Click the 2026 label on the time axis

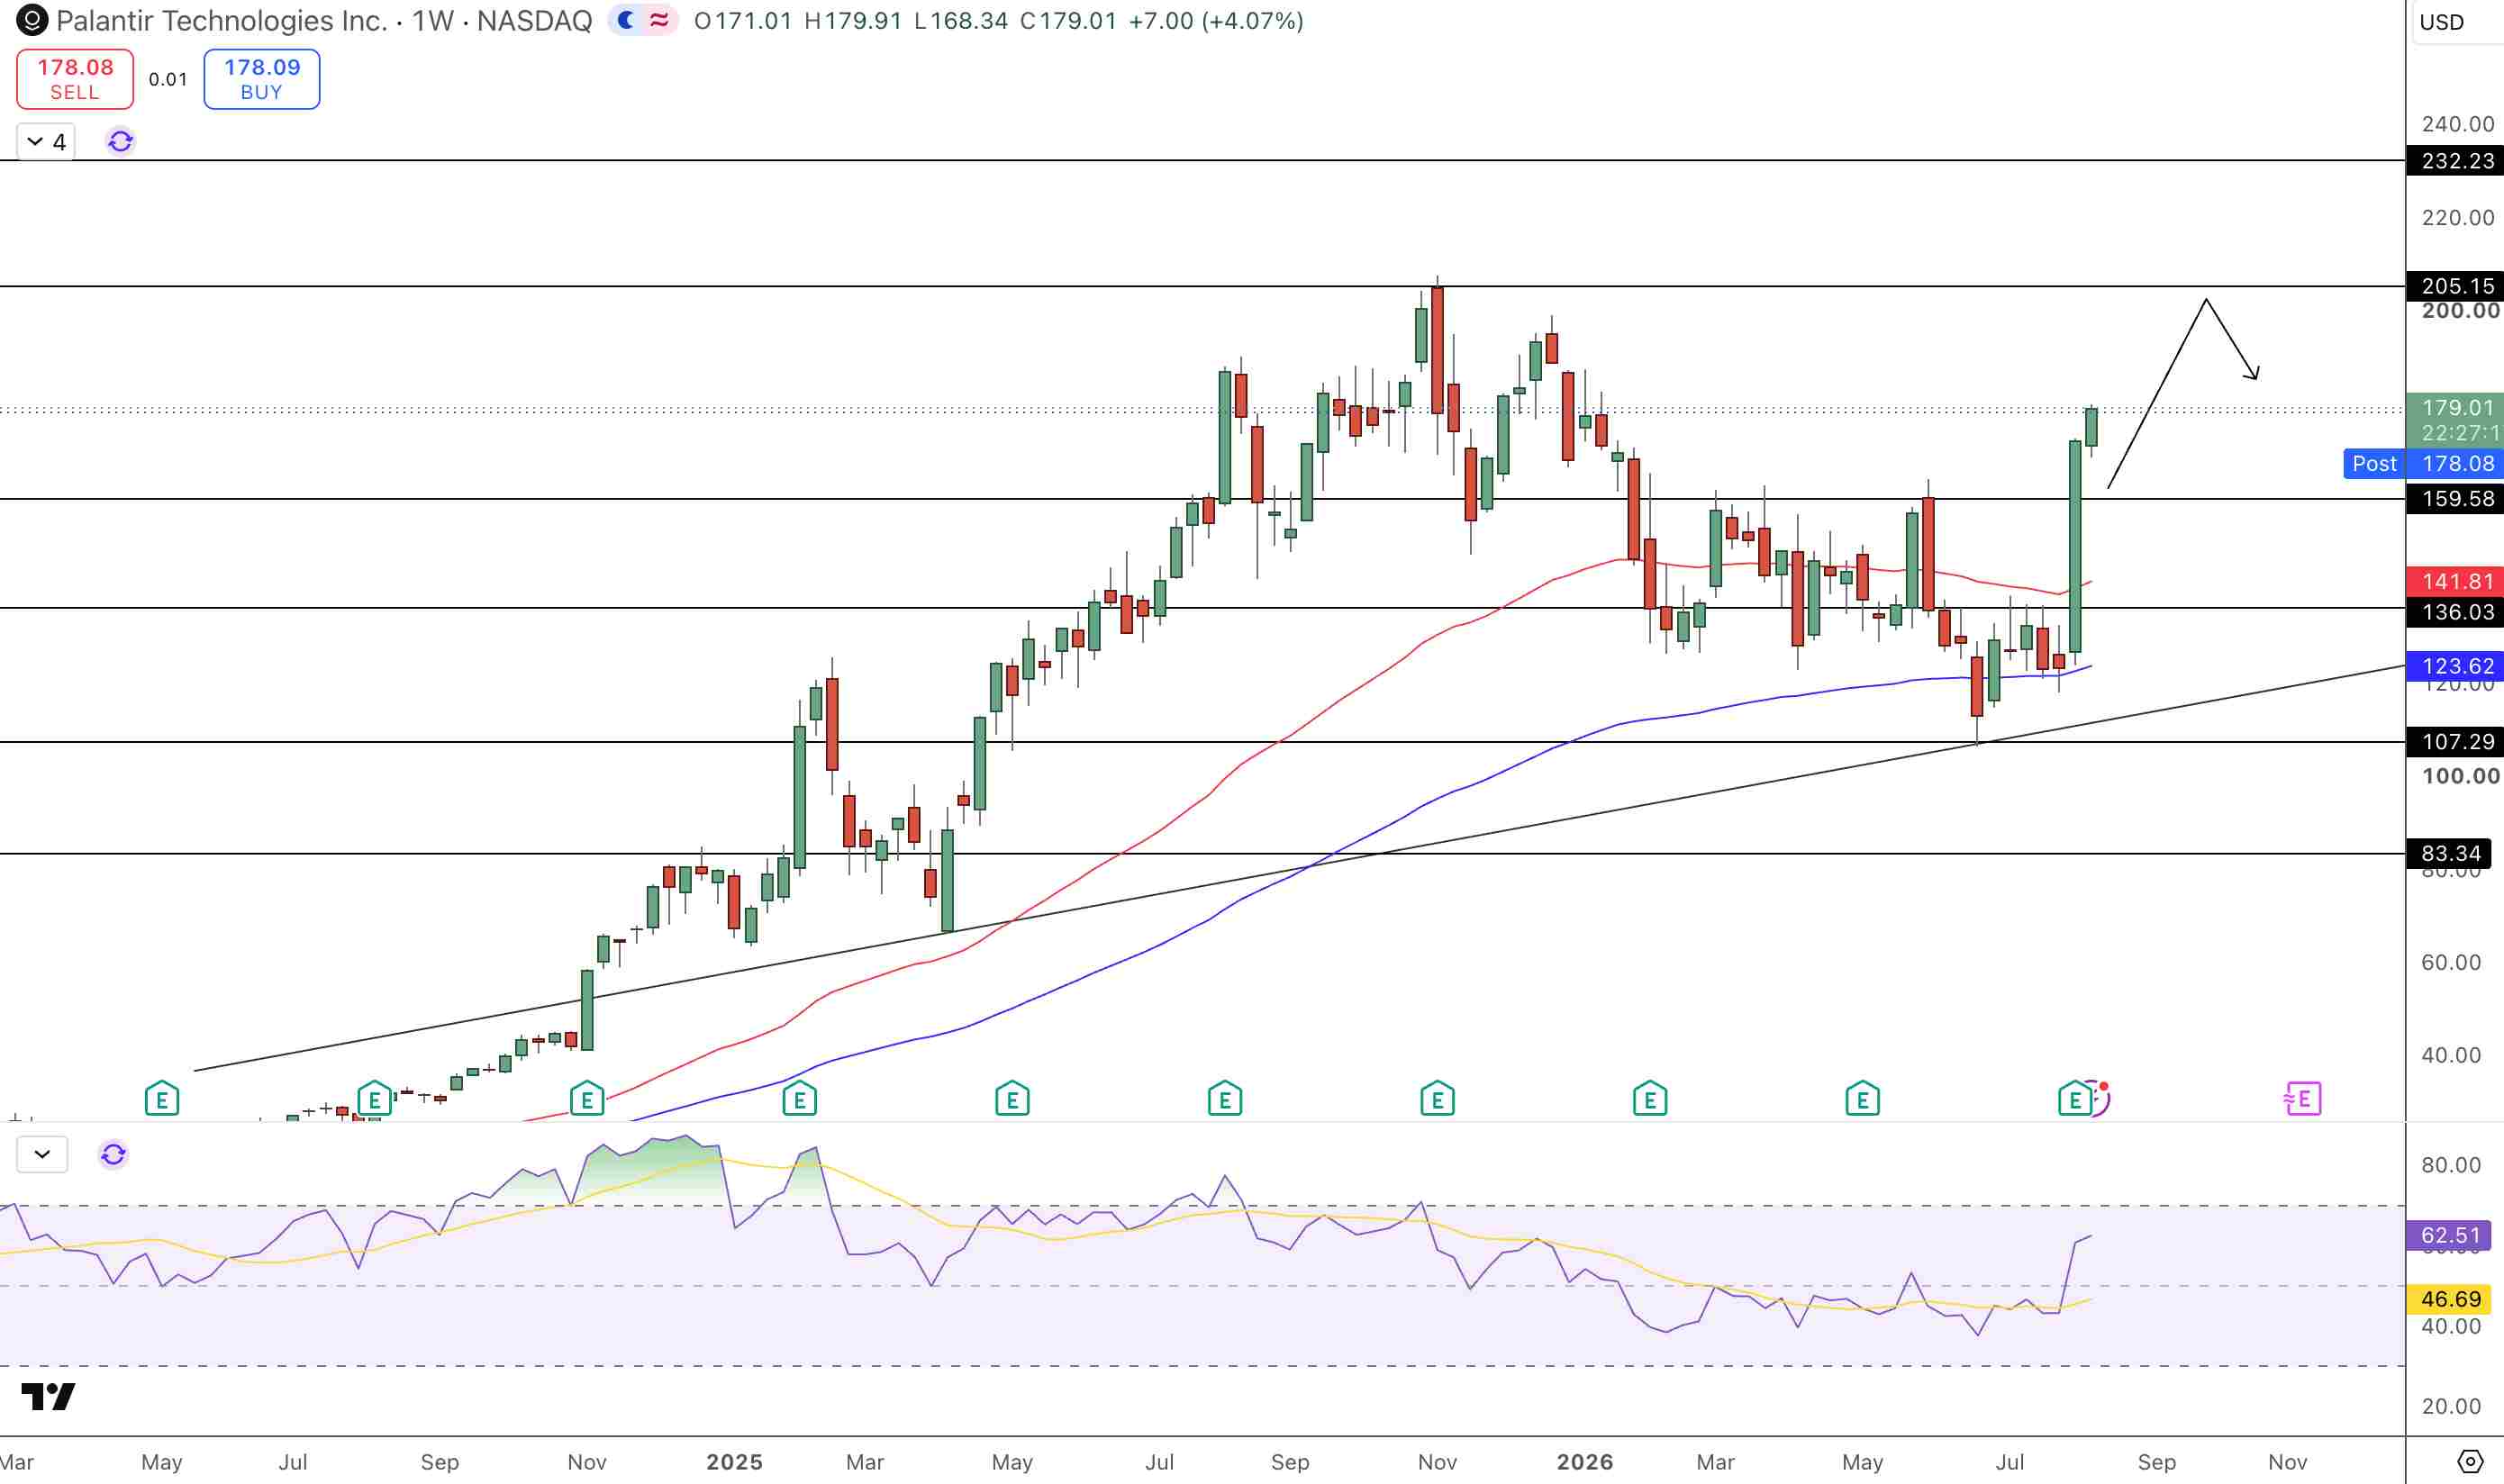coord(1585,1462)
